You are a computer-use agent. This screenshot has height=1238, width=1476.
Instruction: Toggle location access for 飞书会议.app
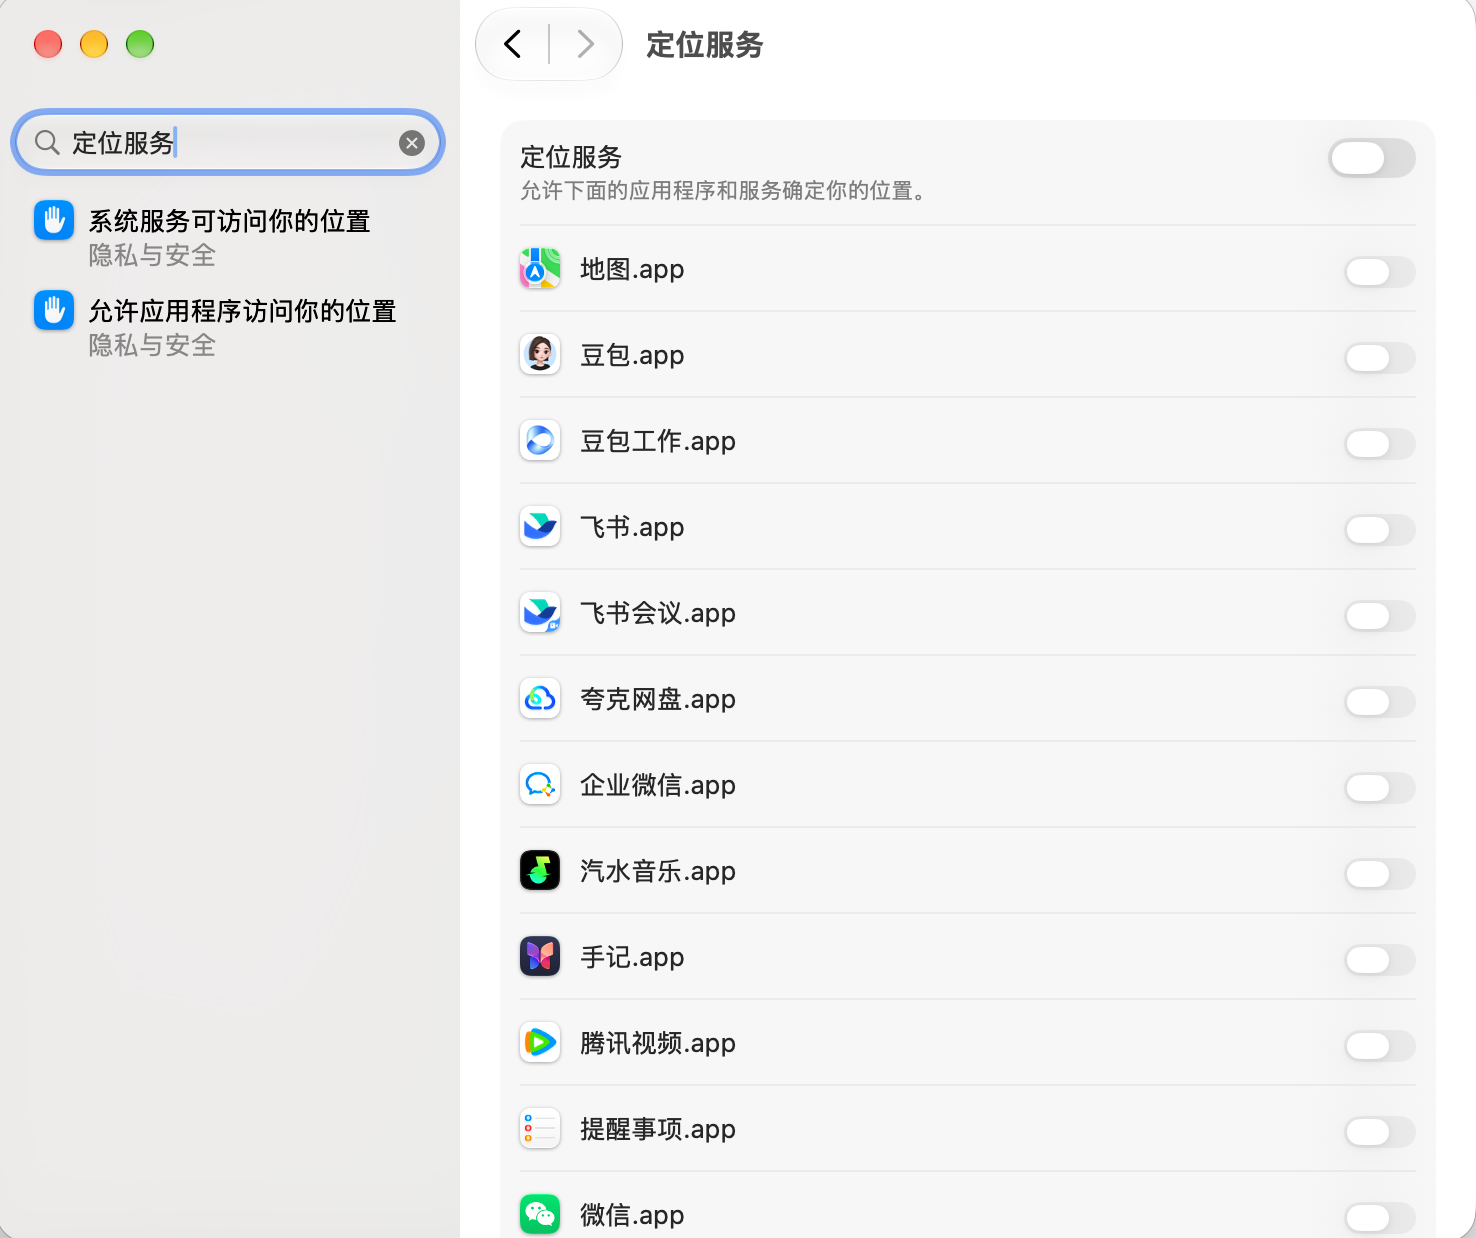click(1380, 616)
